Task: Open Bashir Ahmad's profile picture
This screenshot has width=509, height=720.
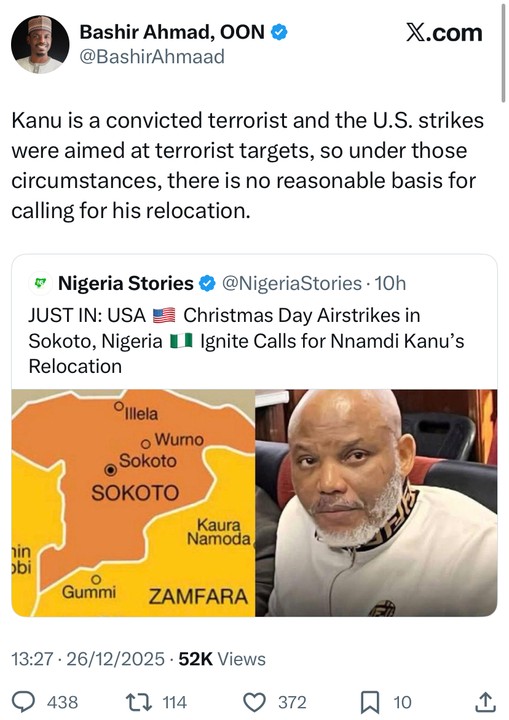Action: (x=40, y=44)
